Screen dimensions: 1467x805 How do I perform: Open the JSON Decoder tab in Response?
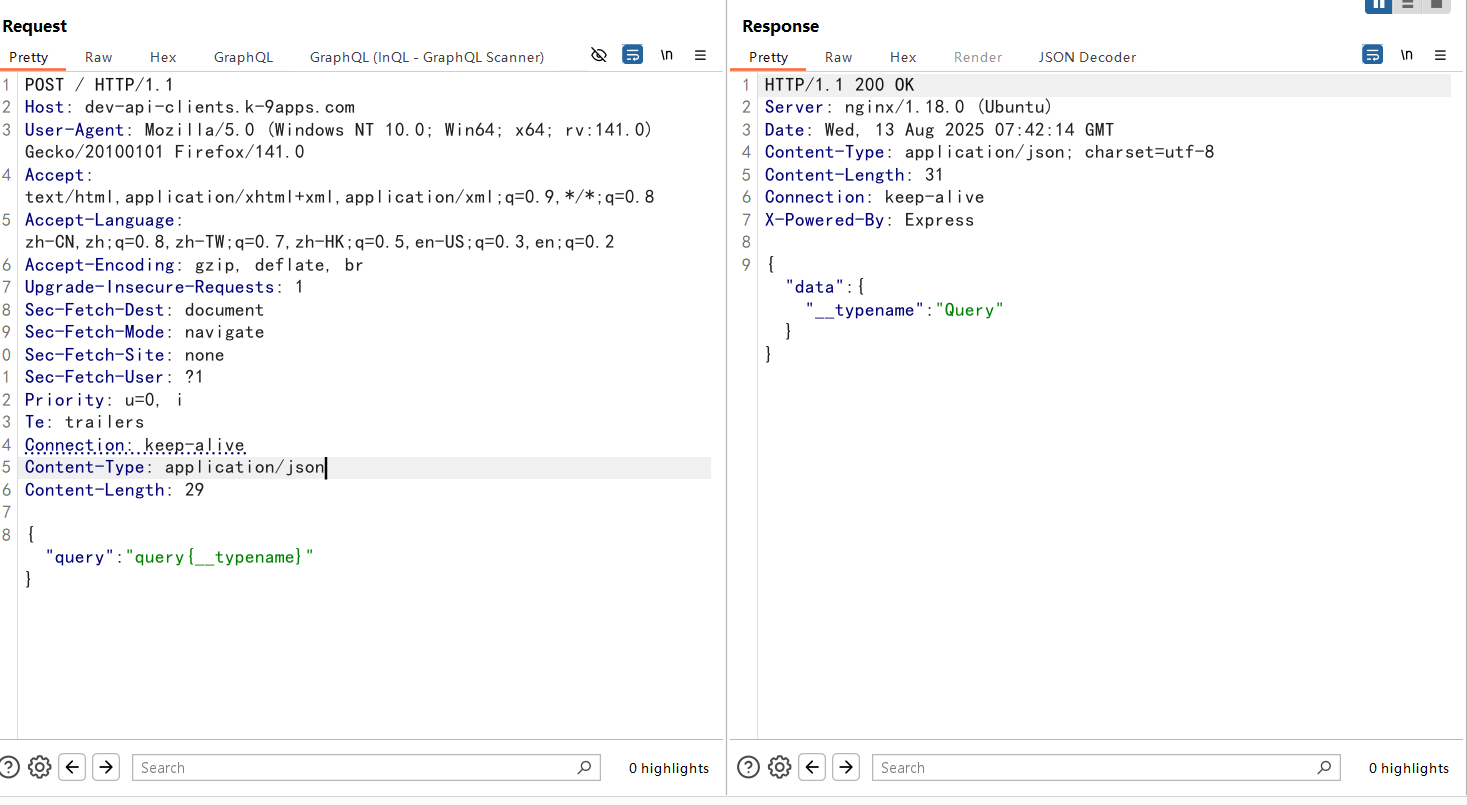point(1087,57)
